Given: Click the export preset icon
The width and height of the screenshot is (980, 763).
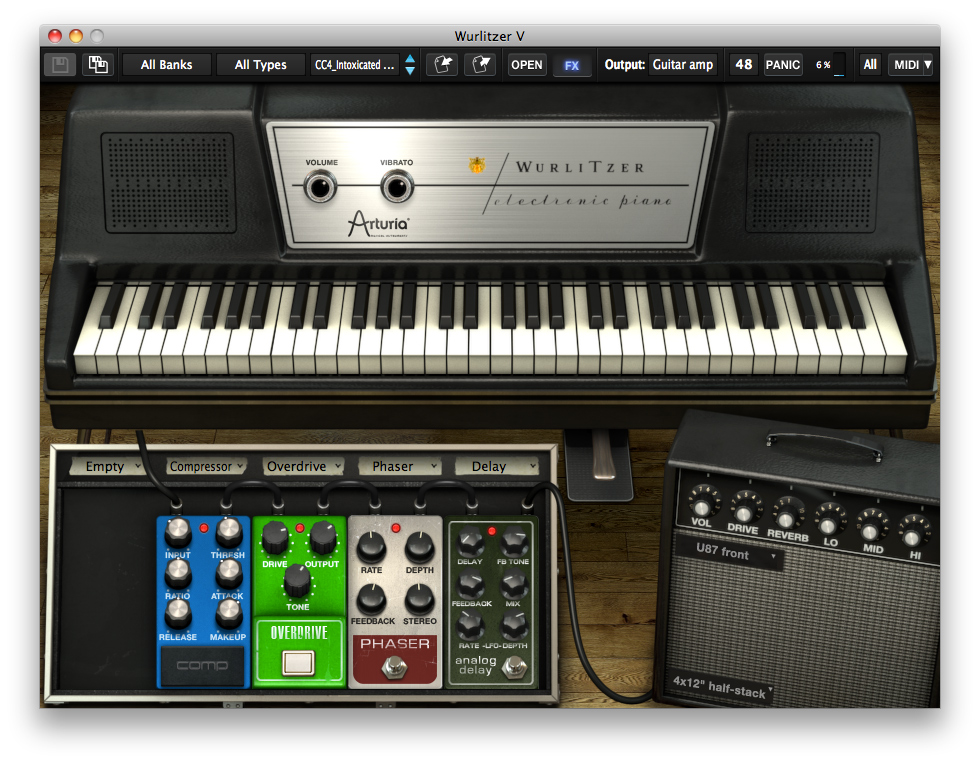Looking at the screenshot, I should click(x=480, y=65).
